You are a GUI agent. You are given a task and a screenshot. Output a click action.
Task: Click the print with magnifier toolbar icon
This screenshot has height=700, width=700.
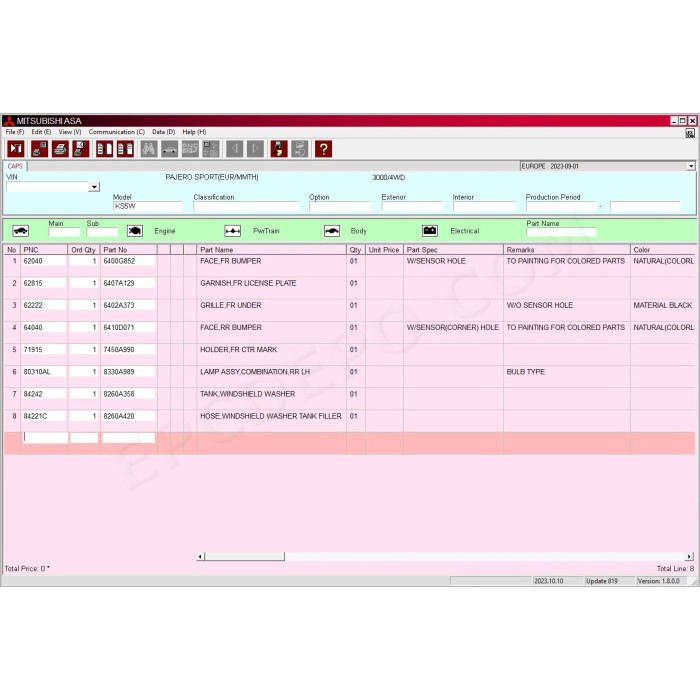[81, 149]
